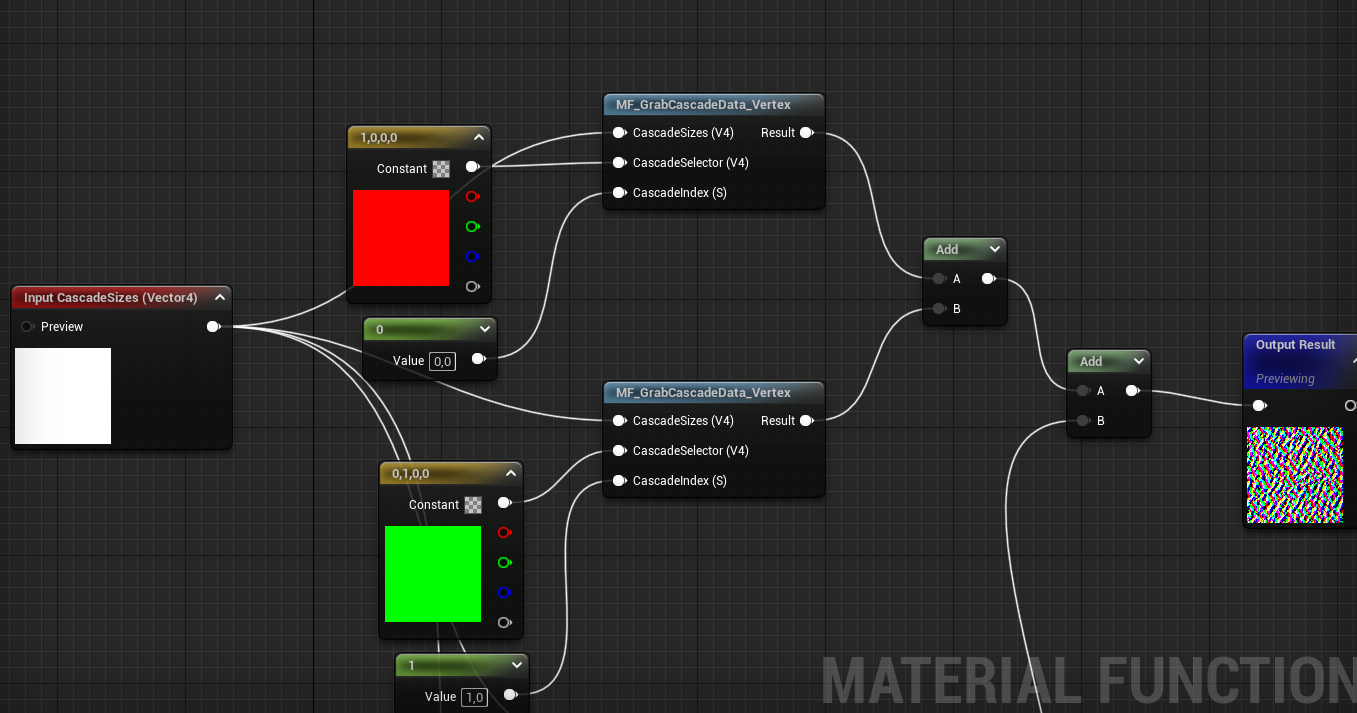Viewport: 1357px width, 713px height.
Task: Click the red color preview on the 1,0,0,0 constant
Action: tap(400, 237)
